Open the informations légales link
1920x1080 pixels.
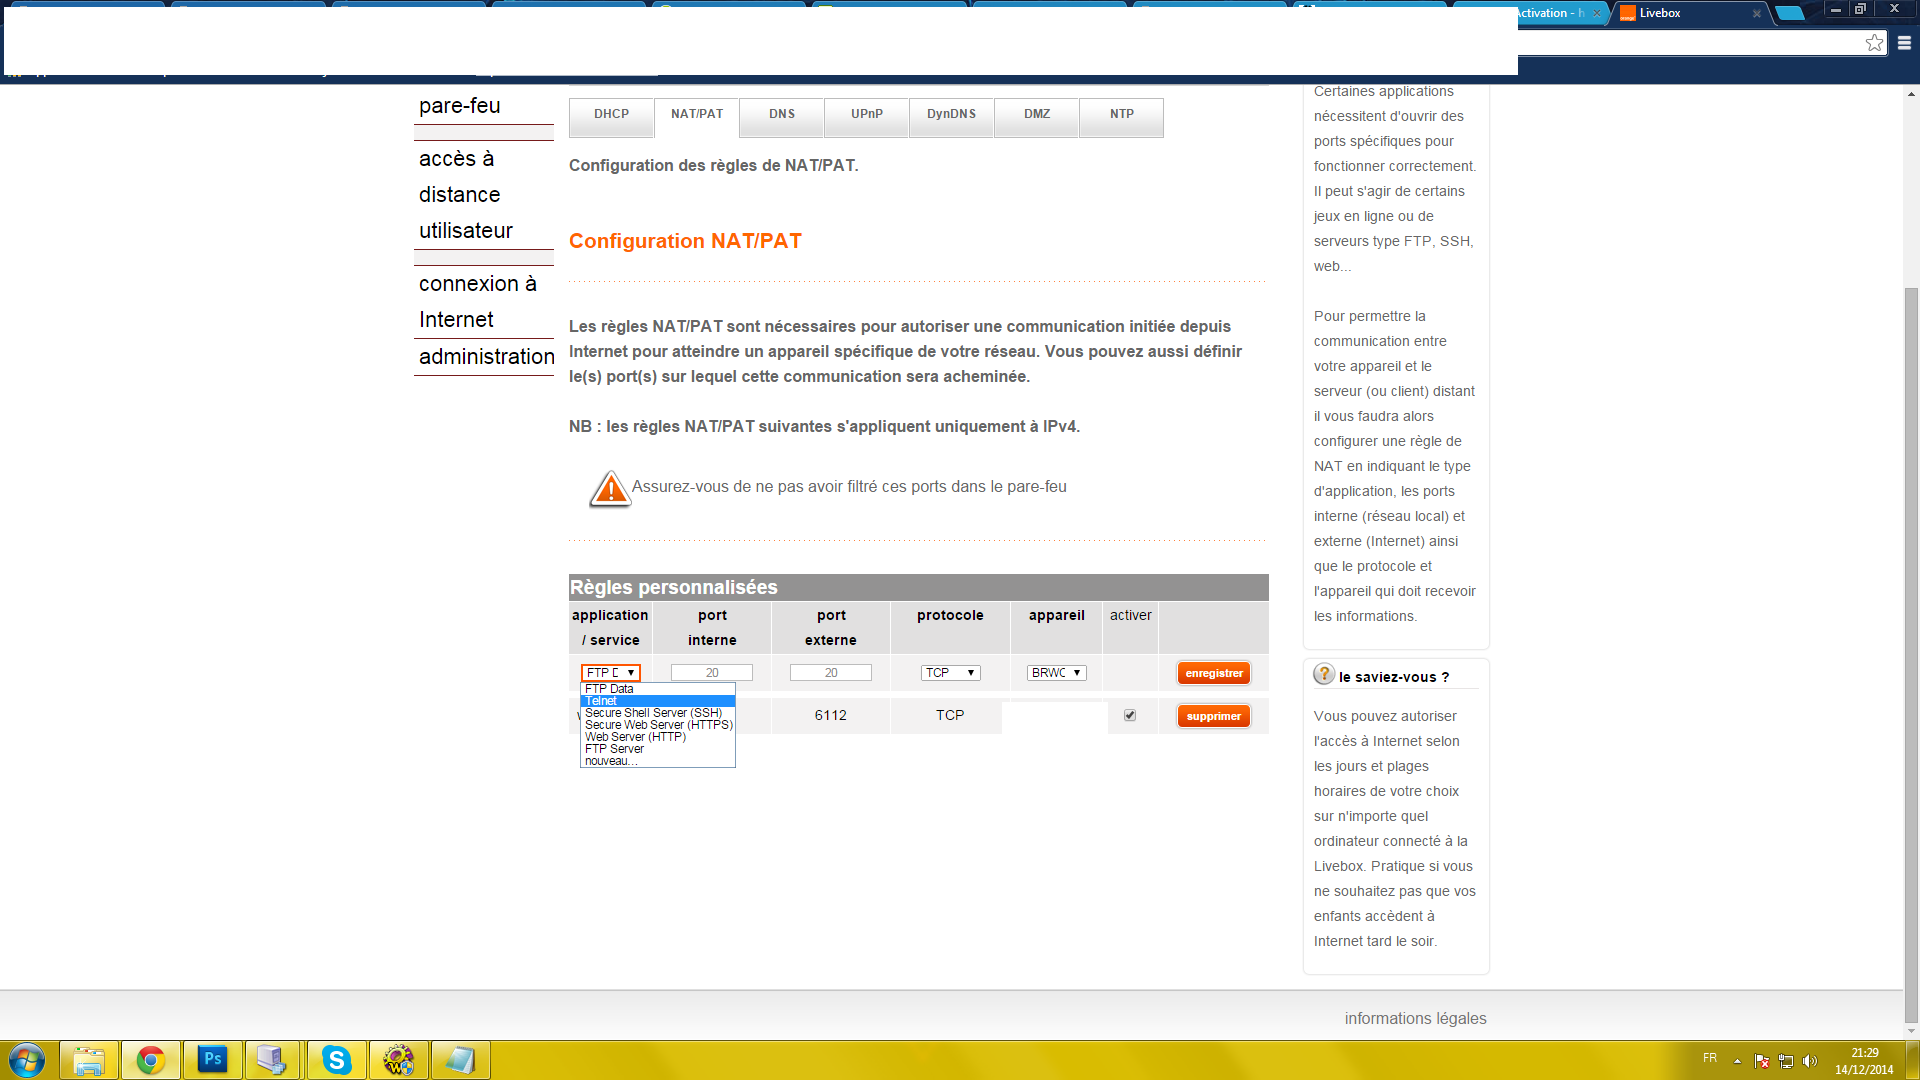coord(1415,1018)
